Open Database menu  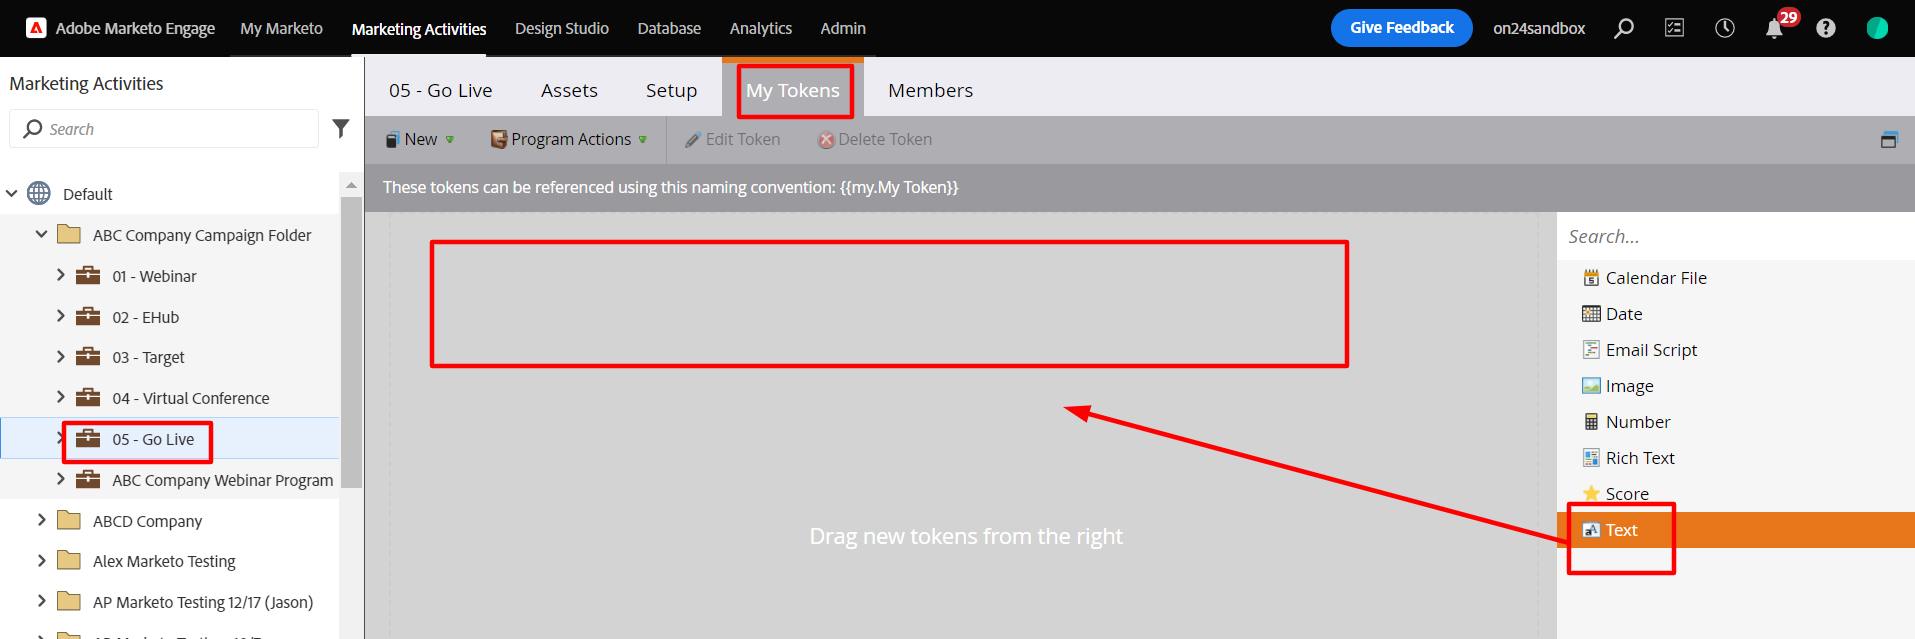tap(669, 28)
